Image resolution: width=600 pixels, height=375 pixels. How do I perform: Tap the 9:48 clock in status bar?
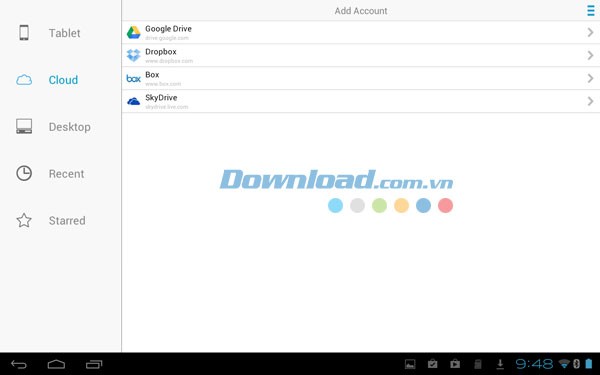click(534, 364)
